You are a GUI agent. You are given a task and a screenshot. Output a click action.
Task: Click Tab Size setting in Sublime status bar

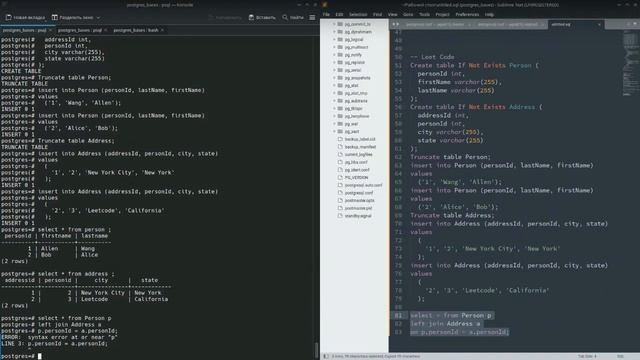587,356
